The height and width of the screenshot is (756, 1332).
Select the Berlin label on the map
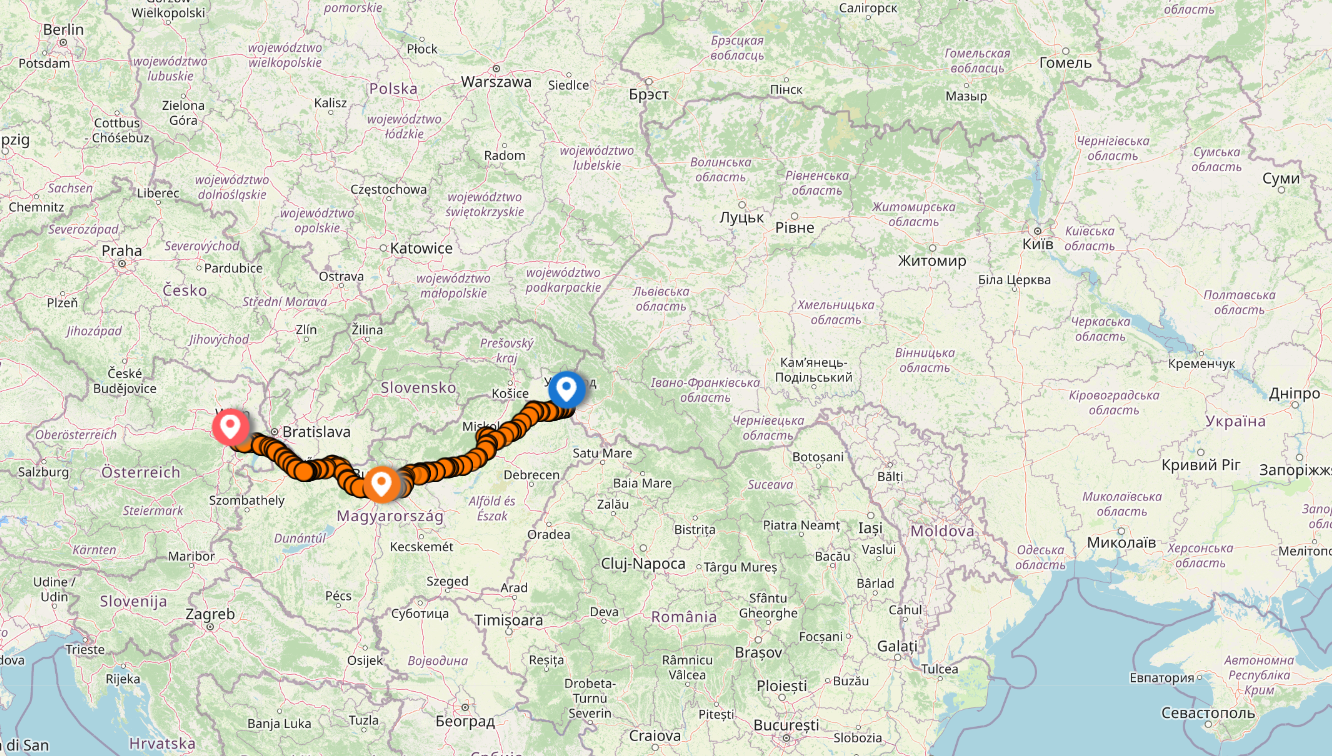63,30
